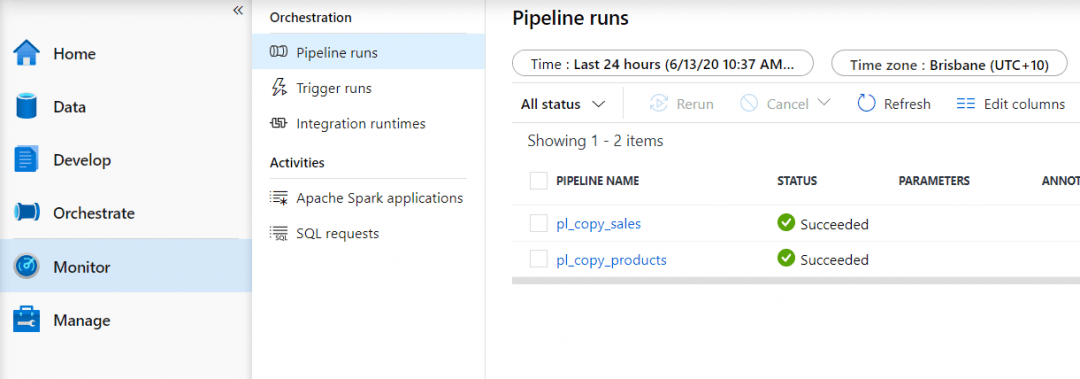Screen dimensions: 1080x379
Task: Click the horizontal scrollbar under the table
Action: pyautogui.click(x=796, y=280)
